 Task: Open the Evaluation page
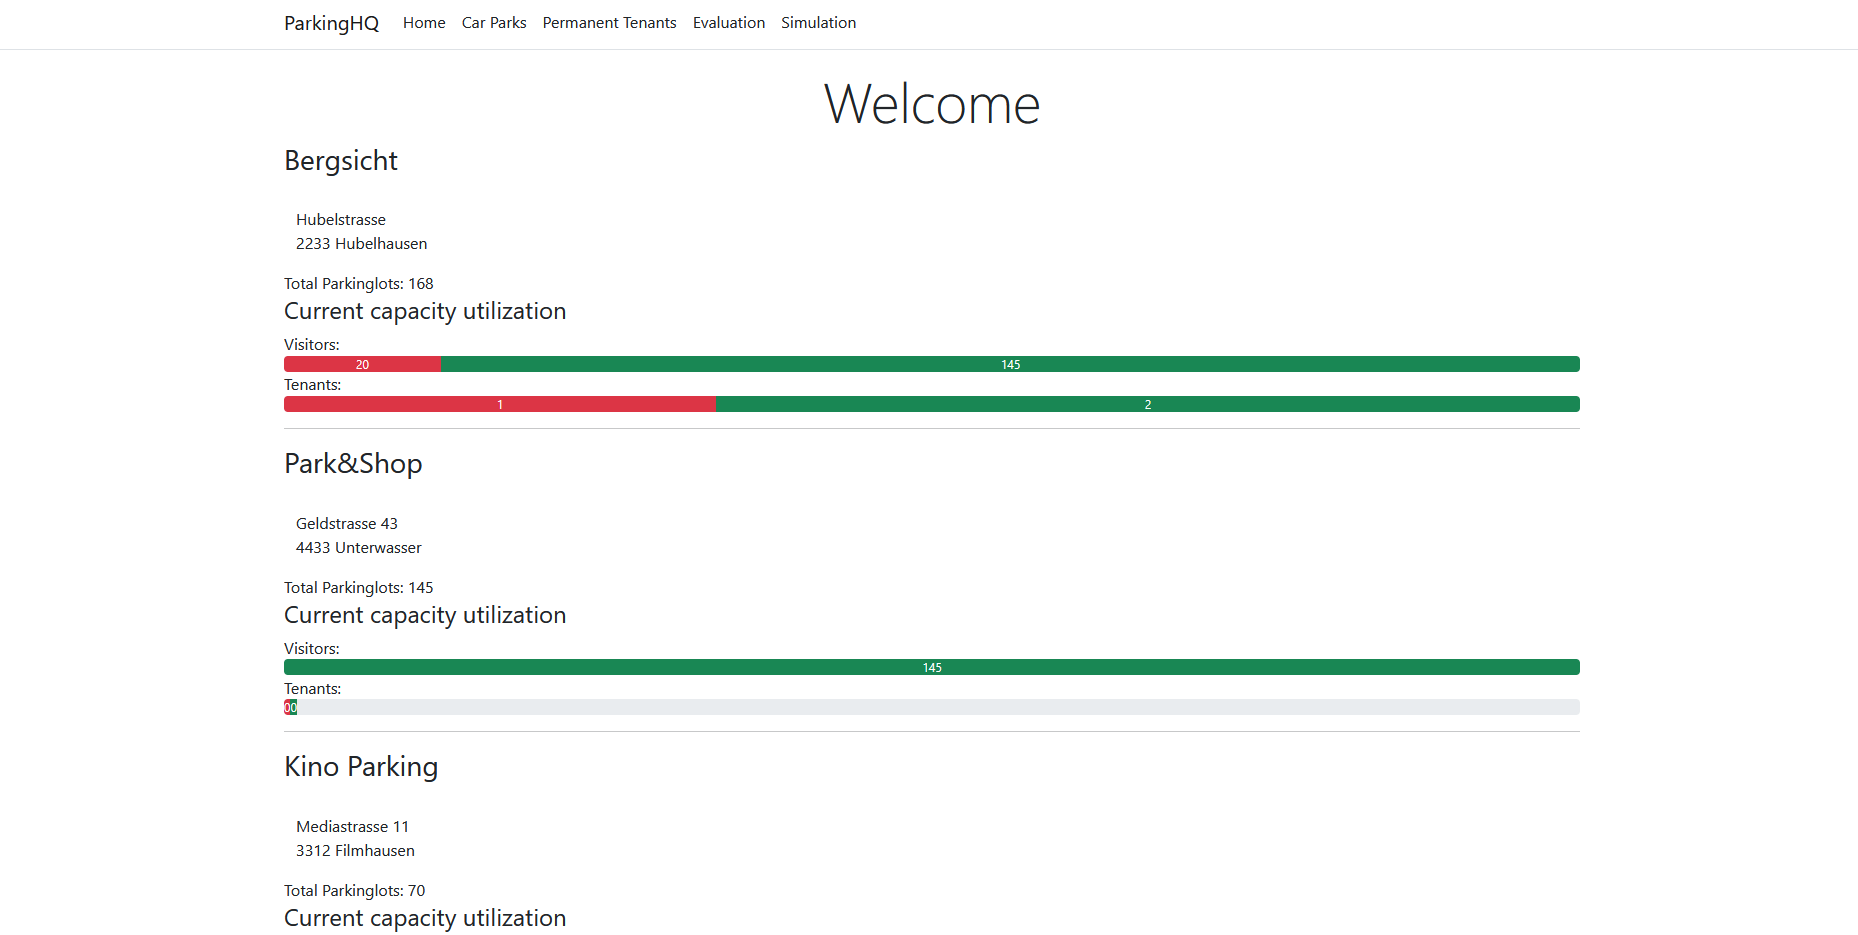(x=729, y=23)
